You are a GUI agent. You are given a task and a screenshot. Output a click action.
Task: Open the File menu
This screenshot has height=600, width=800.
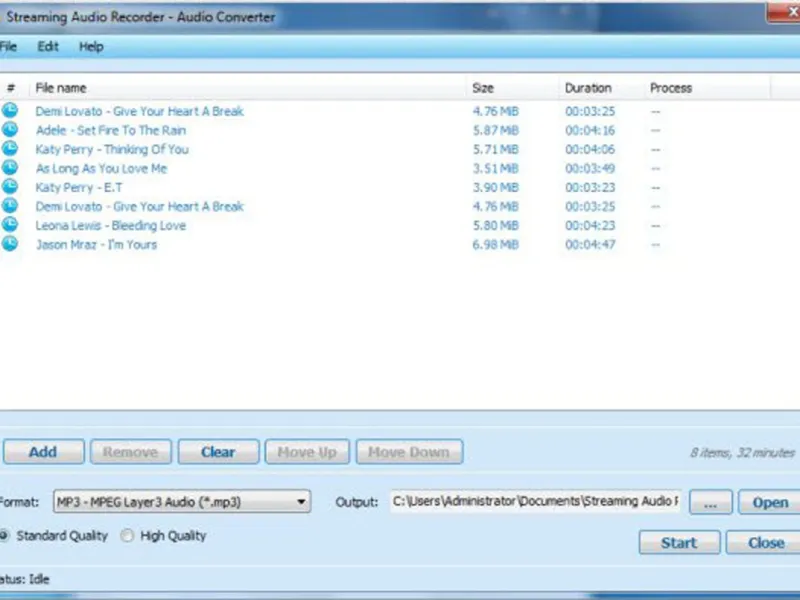point(8,47)
